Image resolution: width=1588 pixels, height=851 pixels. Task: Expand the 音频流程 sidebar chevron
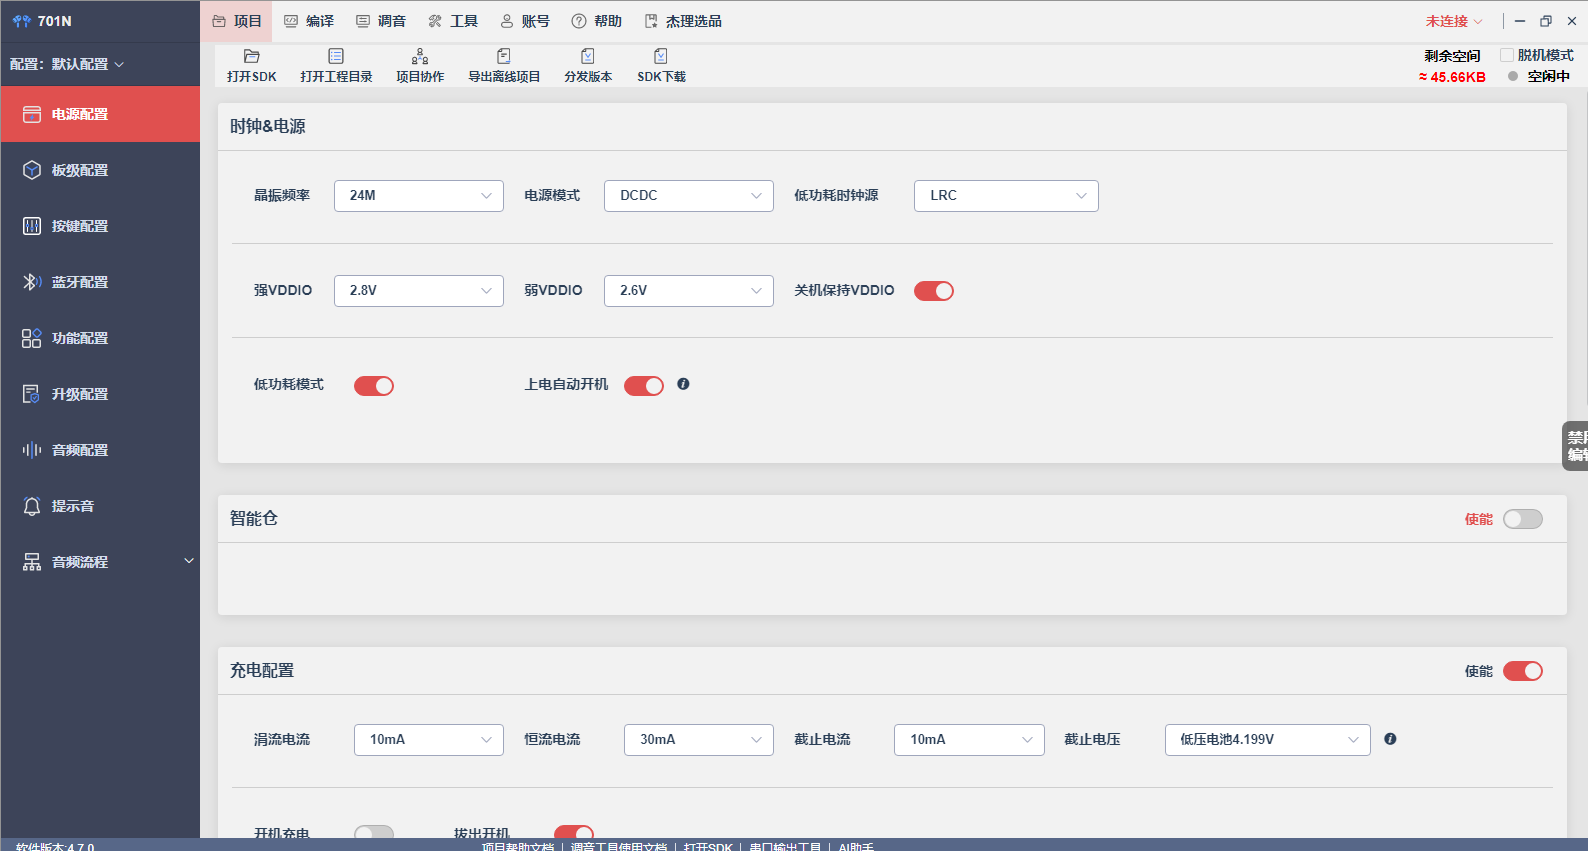(x=189, y=561)
